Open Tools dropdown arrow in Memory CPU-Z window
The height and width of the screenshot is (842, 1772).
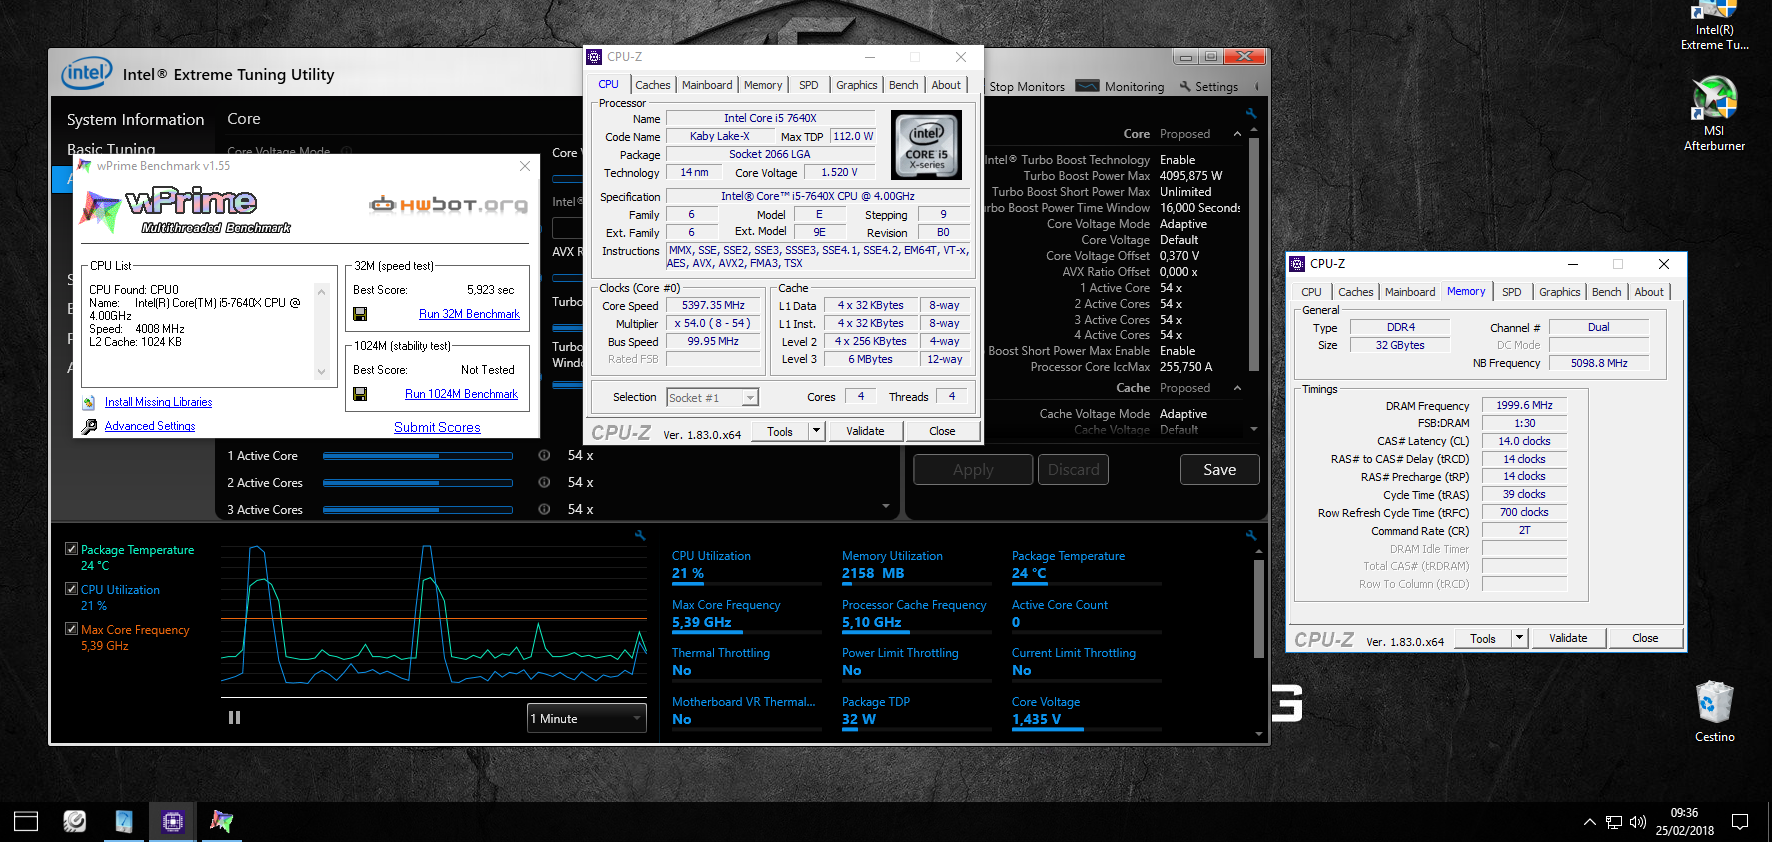click(x=1519, y=638)
